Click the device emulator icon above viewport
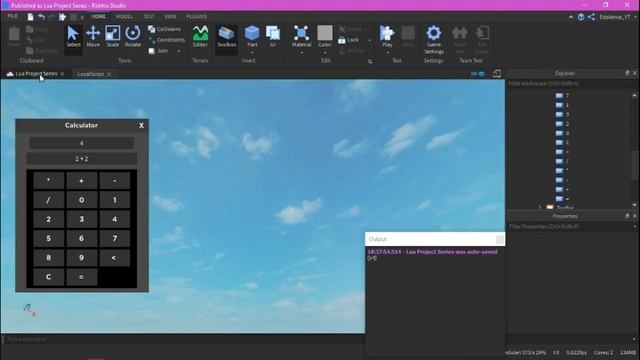 point(497,73)
